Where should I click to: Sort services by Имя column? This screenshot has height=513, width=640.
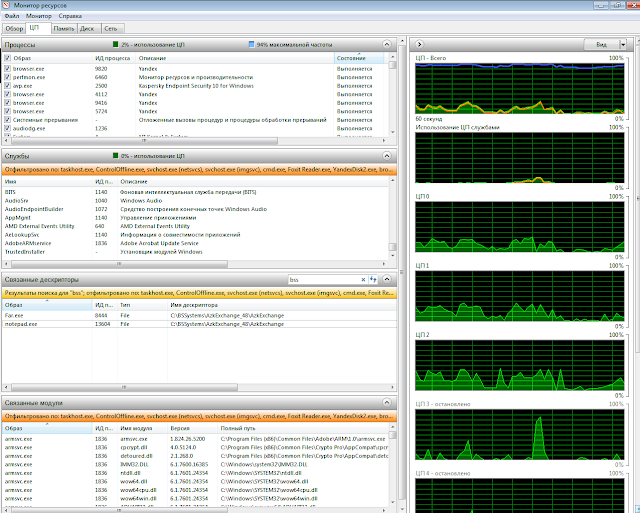47,182
